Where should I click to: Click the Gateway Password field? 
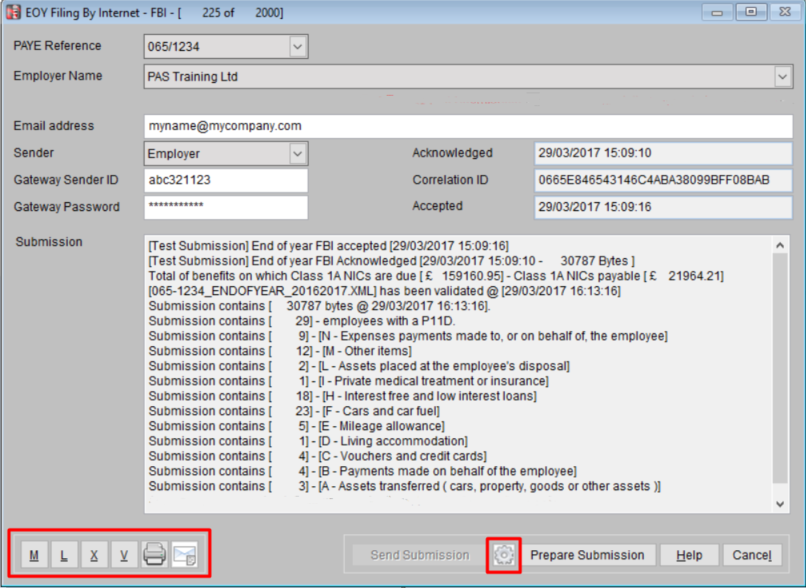click(x=226, y=207)
